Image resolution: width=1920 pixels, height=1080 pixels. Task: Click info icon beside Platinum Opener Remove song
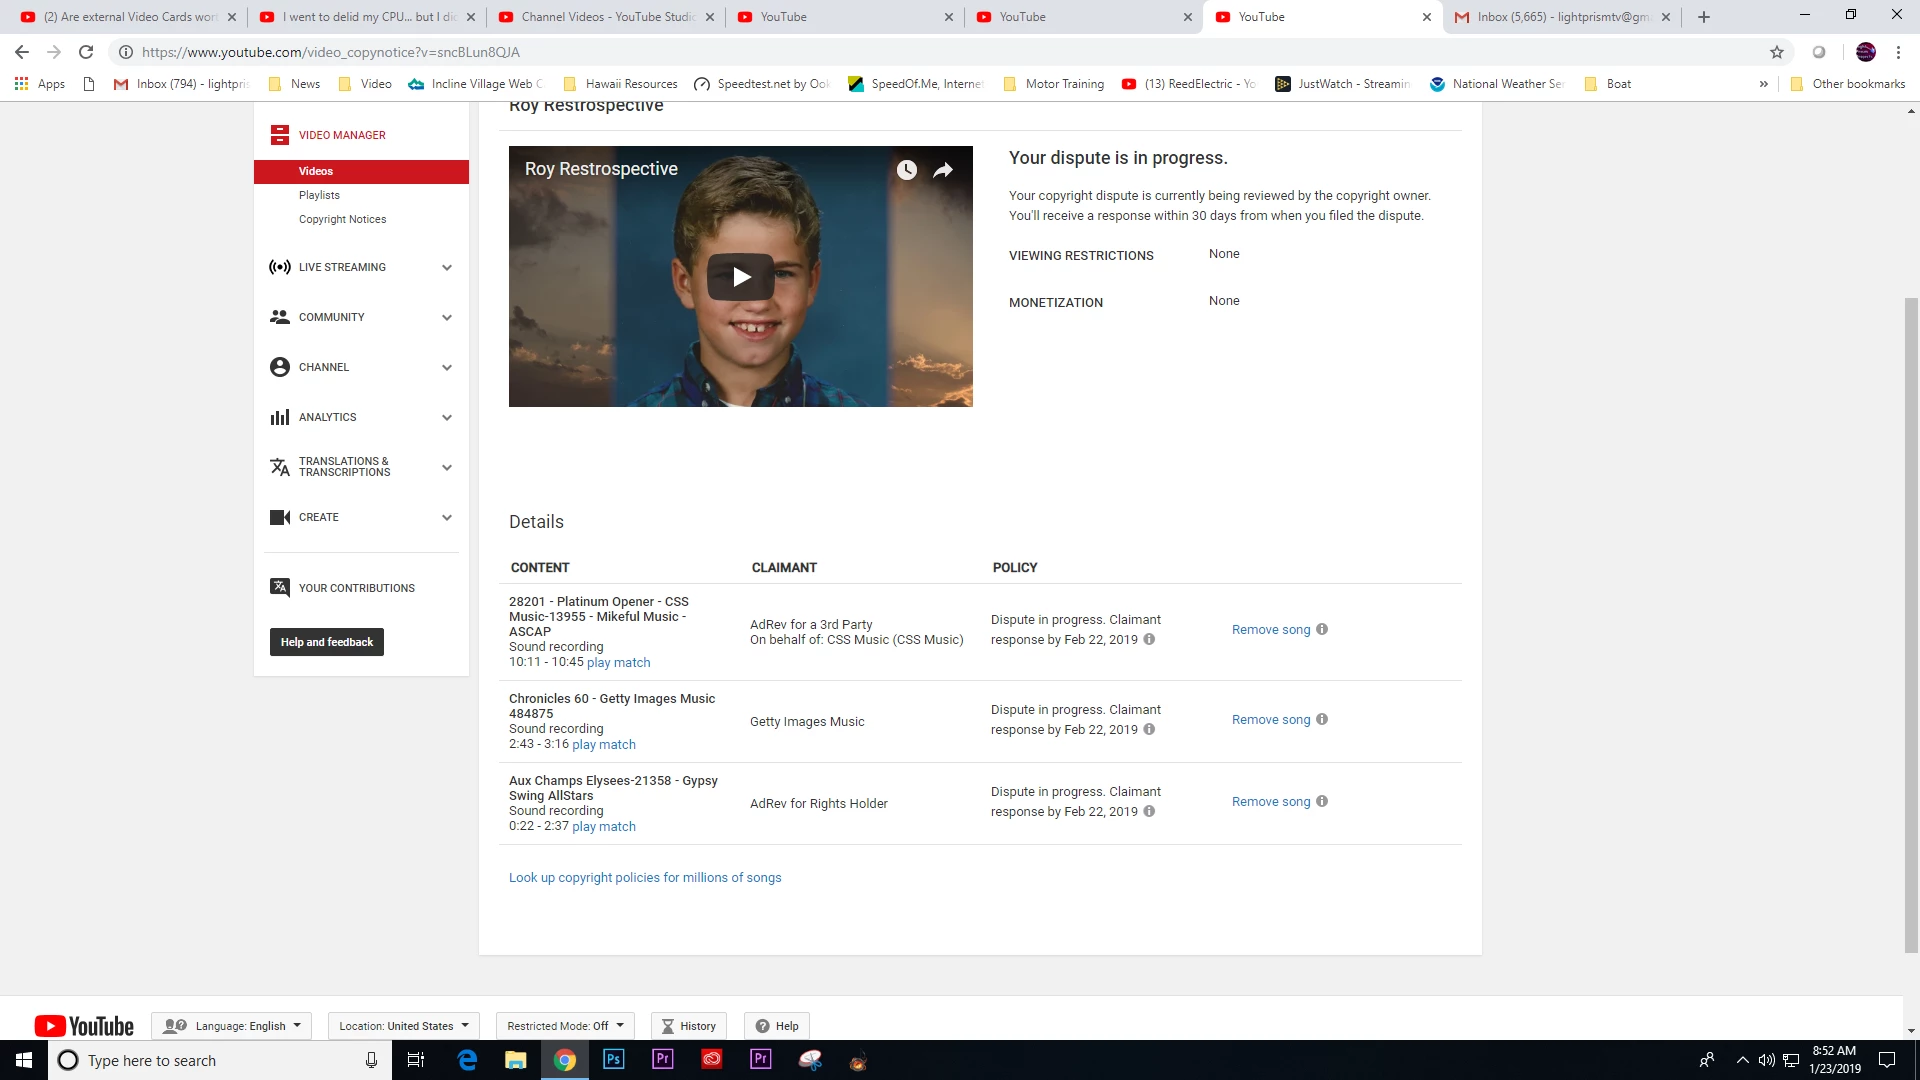(x=1322, y=629)
